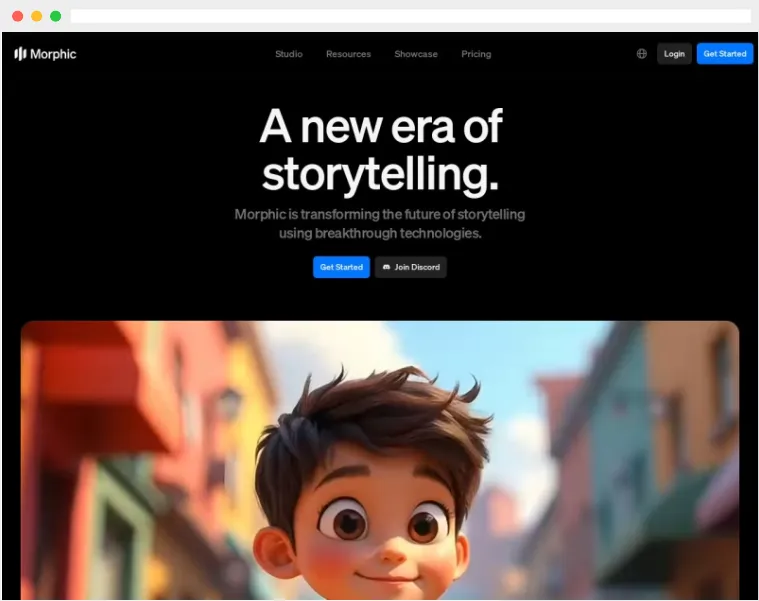
Task: Click the red close window dot
Action: pos(17,16)
